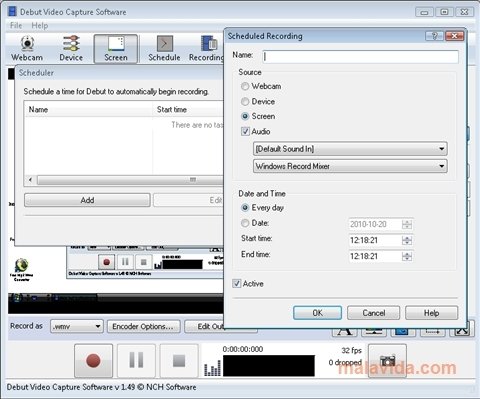Image resolution: width=480 pixels, height=399 pixels.
Task: Cancel the Scheduled Recording dialog
Action: click(x=373, y=313)
